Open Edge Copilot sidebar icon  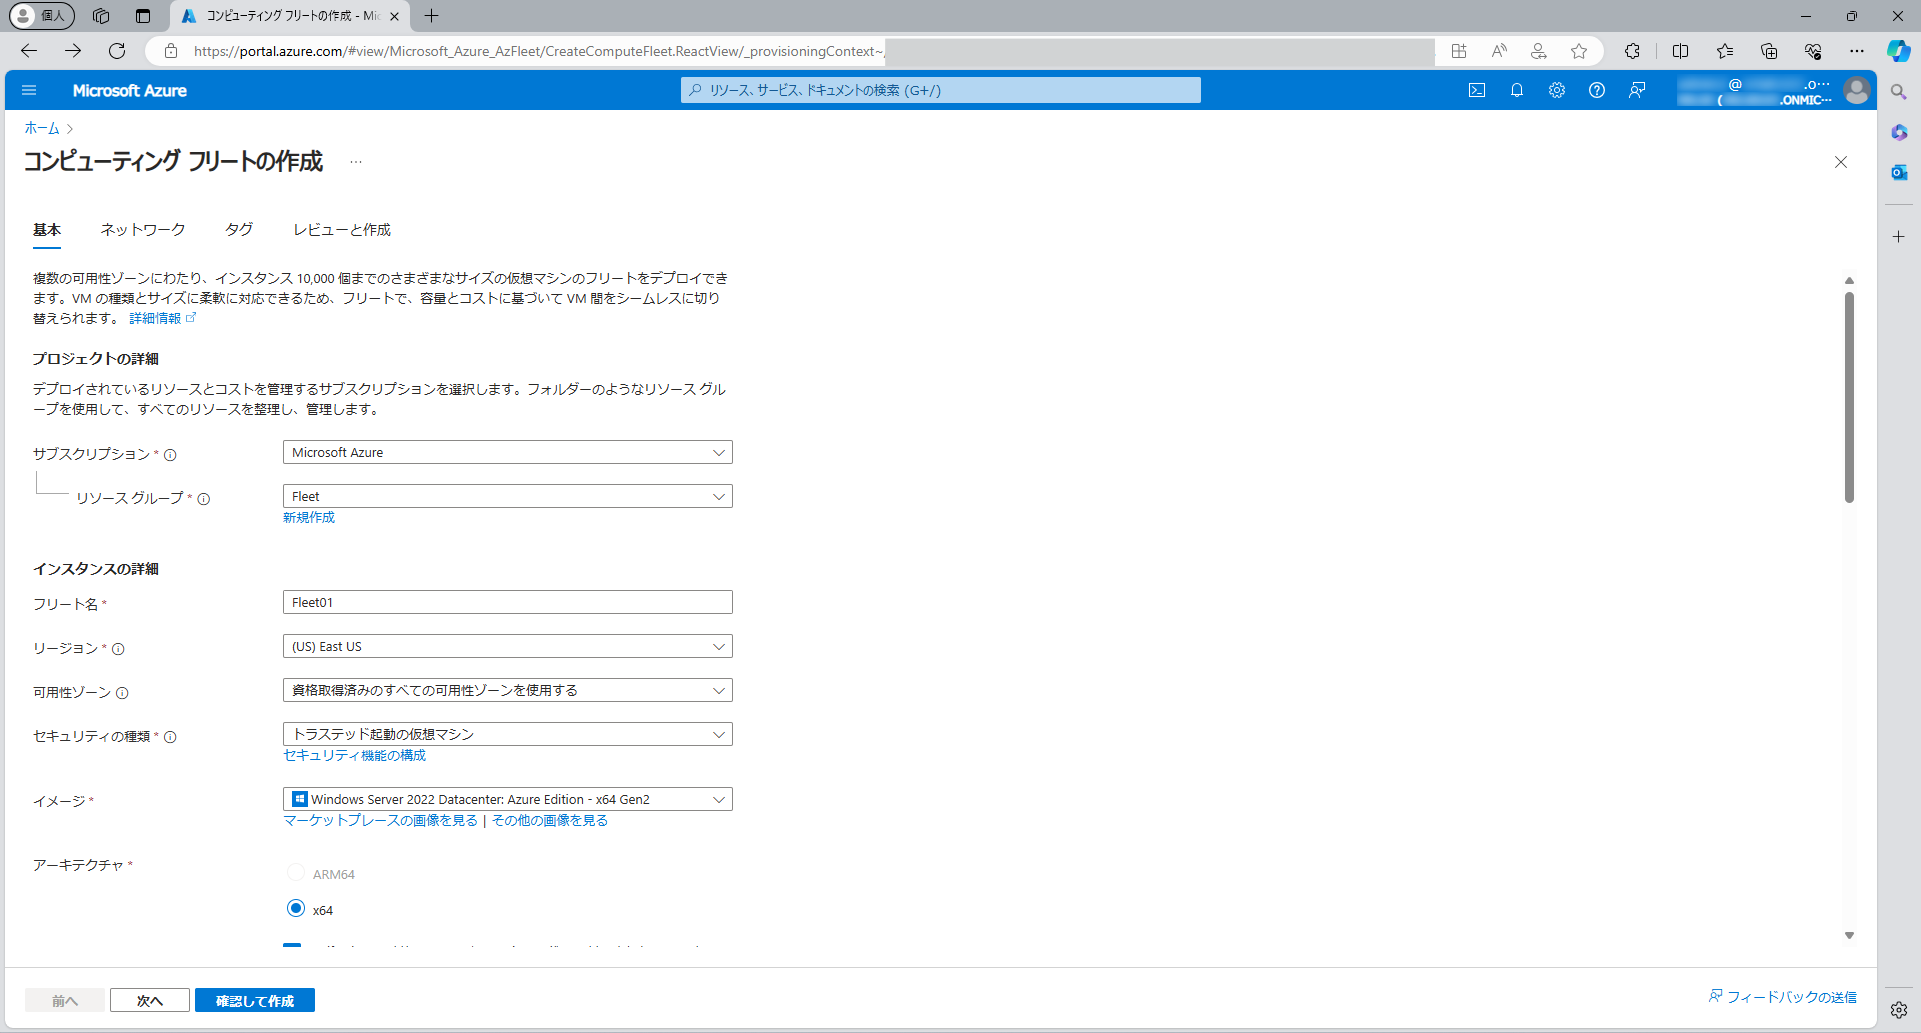point(1899,51)
